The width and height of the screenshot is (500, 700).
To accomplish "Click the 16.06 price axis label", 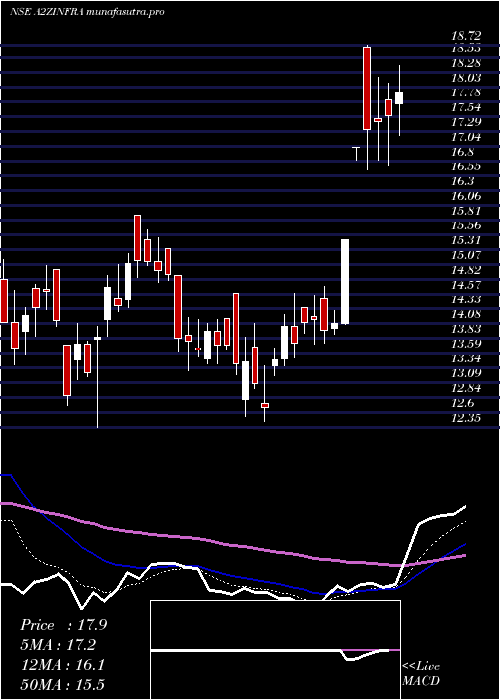I will (466, 196).
